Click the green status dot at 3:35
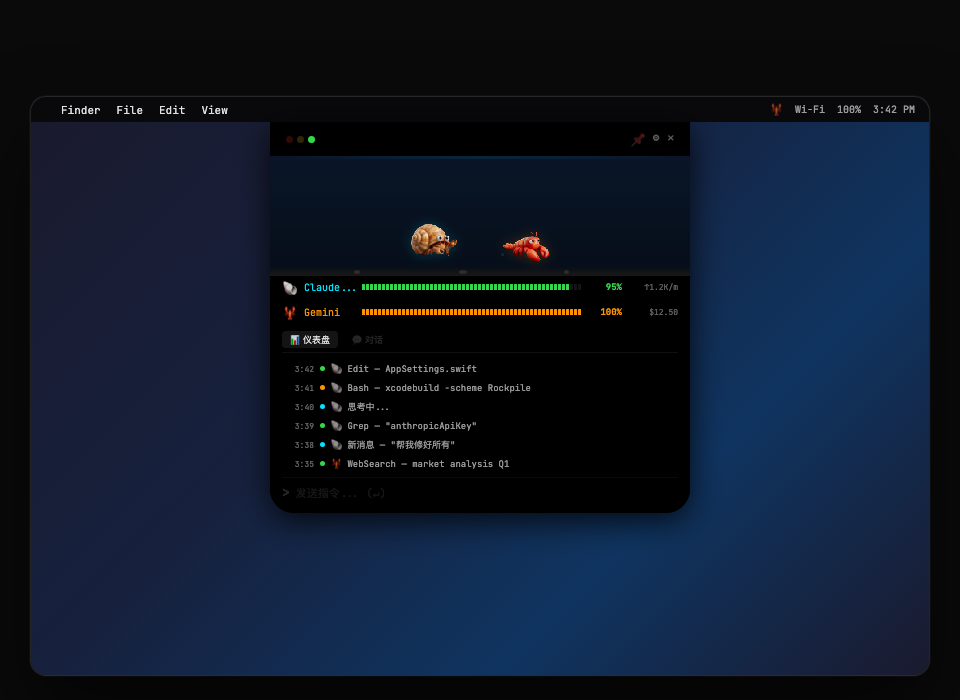The image size is (960, 700). click(x=323, y=464)
